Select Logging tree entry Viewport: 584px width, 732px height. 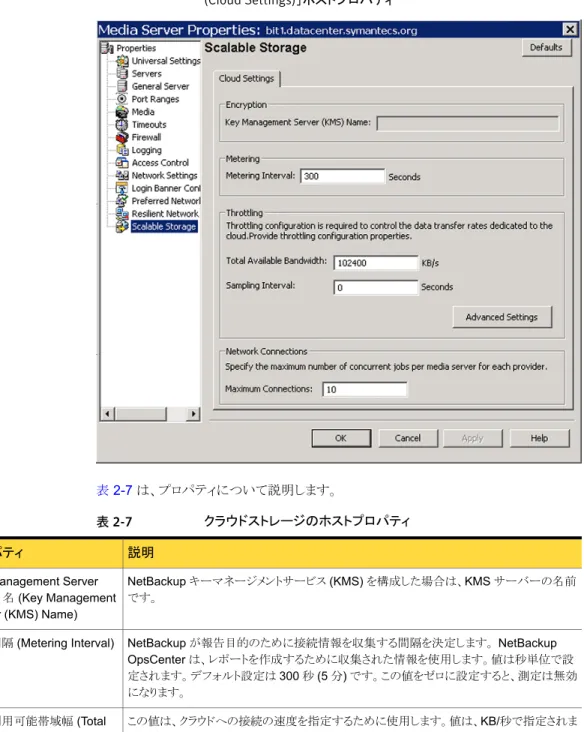[x=147, y=150]
